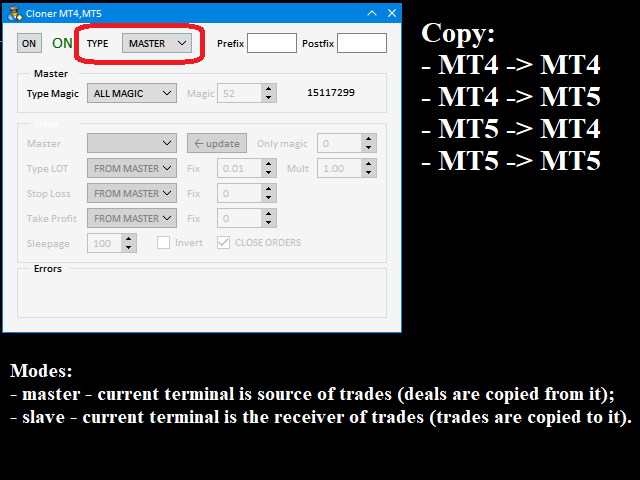640x480 pixels.
Task: Click into the Prefix input field
Action: pos(272,43)
